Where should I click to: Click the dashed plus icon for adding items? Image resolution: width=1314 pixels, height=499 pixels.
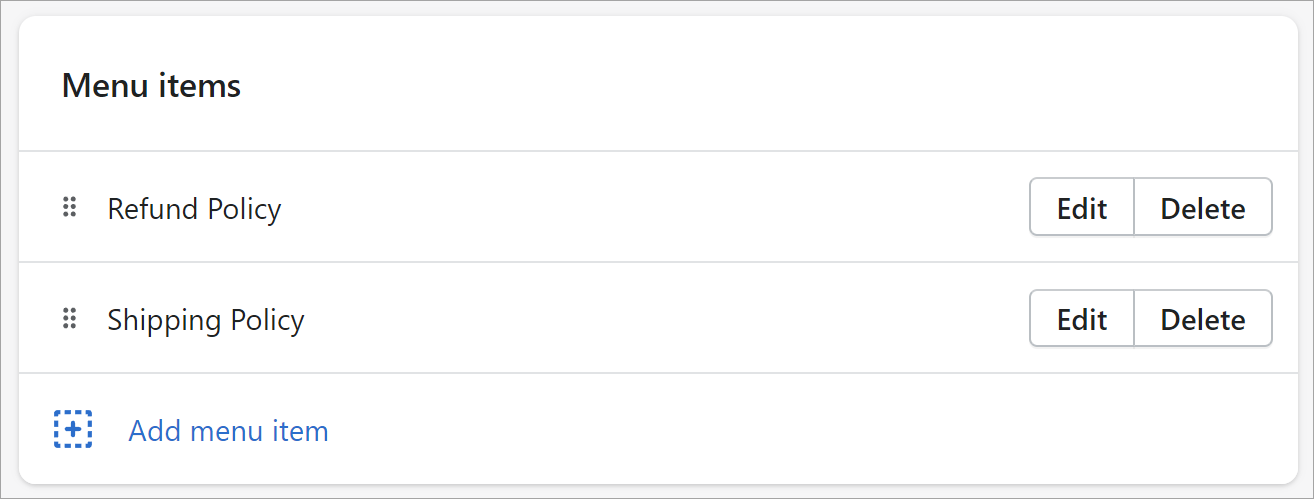pyautogui.click(x=73, y=430)
